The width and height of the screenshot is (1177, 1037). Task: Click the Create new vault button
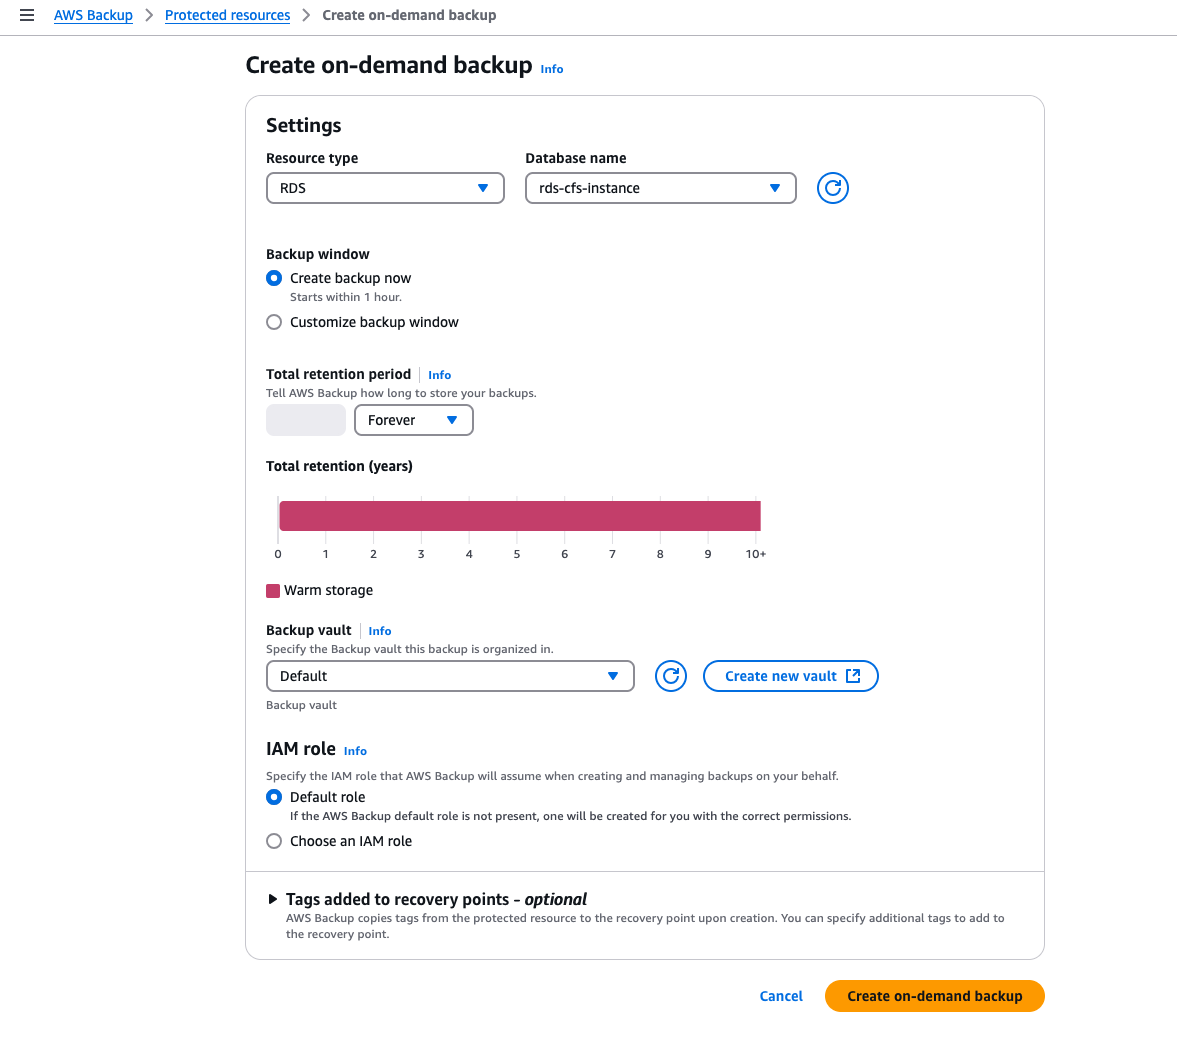point(790,676)
